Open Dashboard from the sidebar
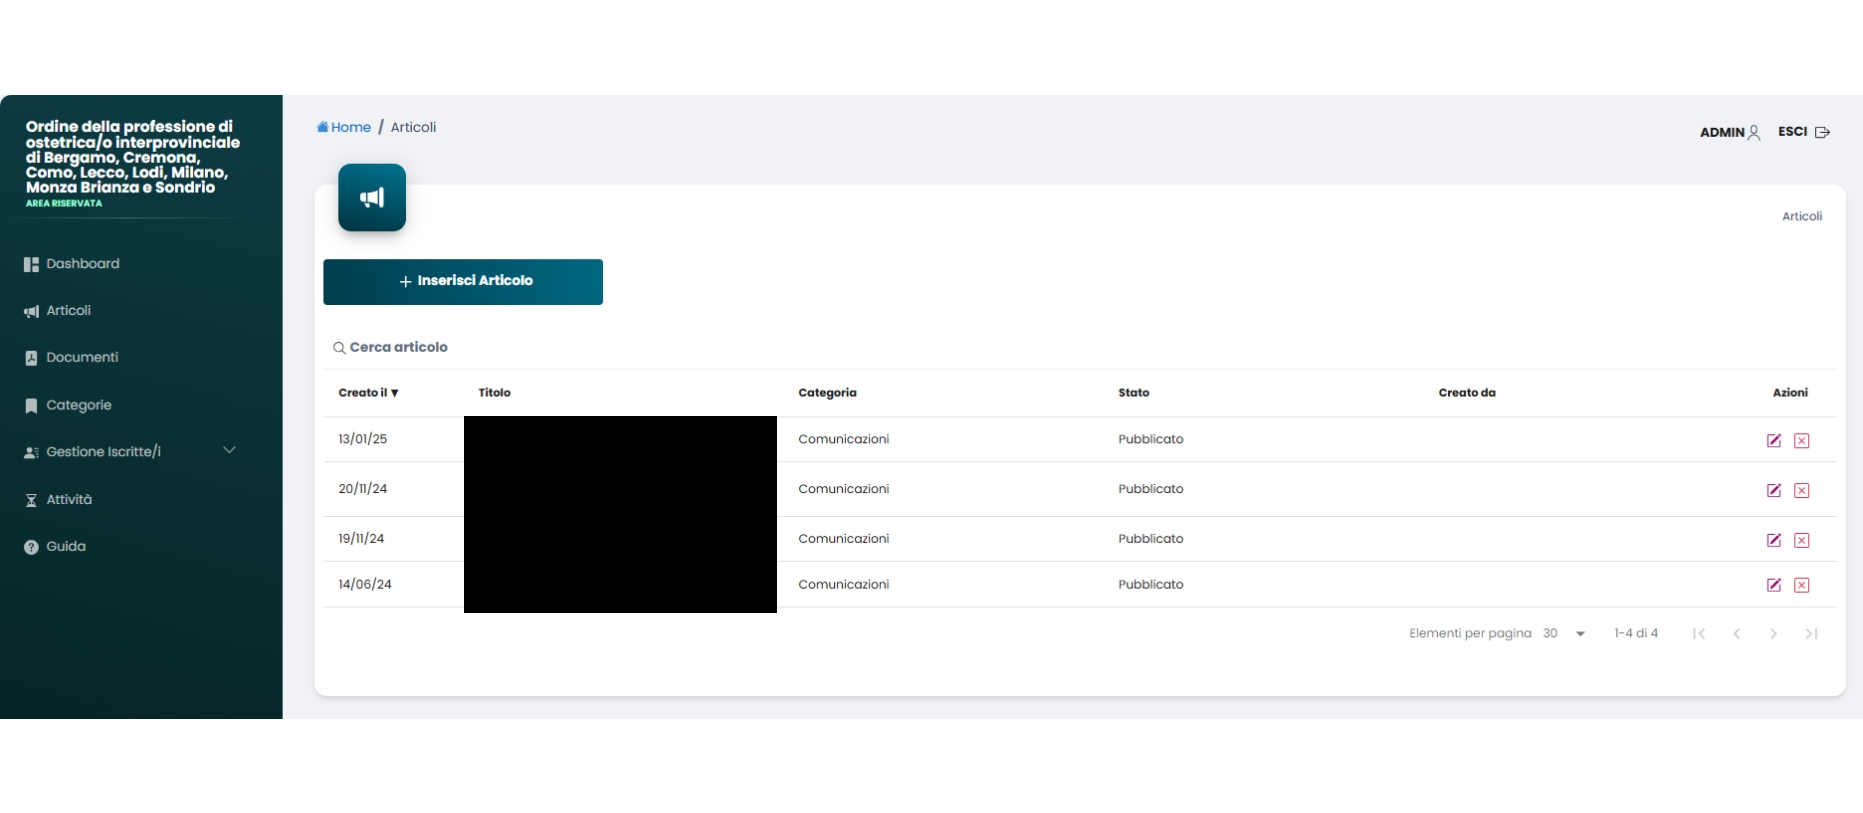The height and width of the screenshot is (813, 1863). coord(82,264)
